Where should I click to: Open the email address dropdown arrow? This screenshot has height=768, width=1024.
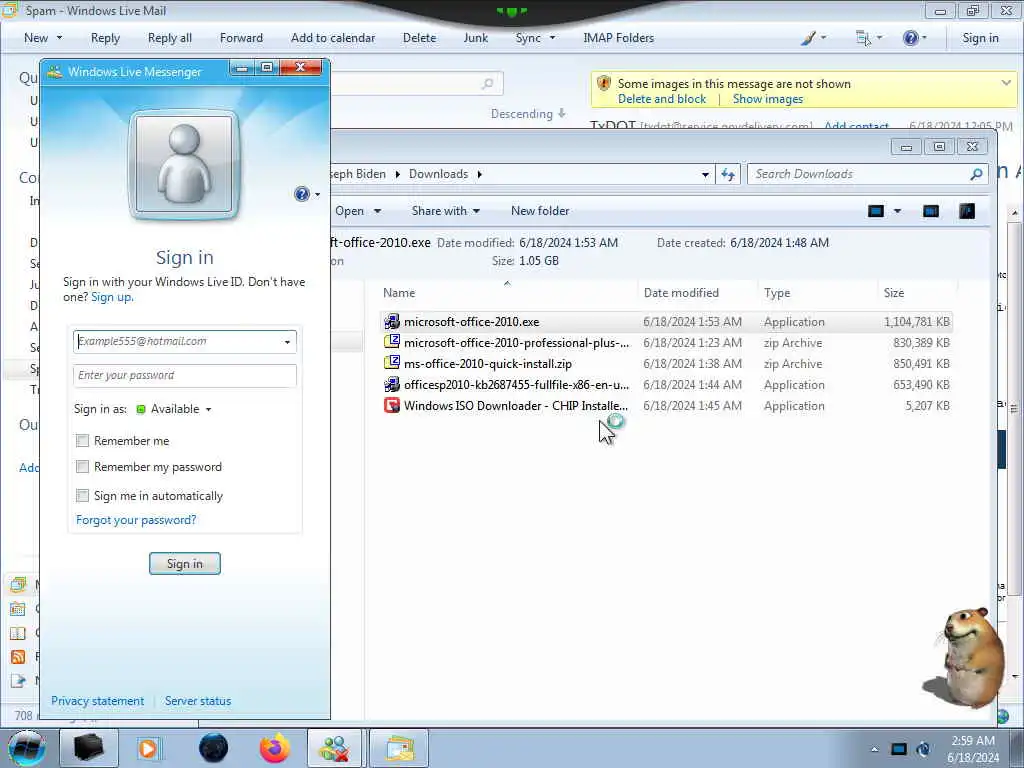287,342
